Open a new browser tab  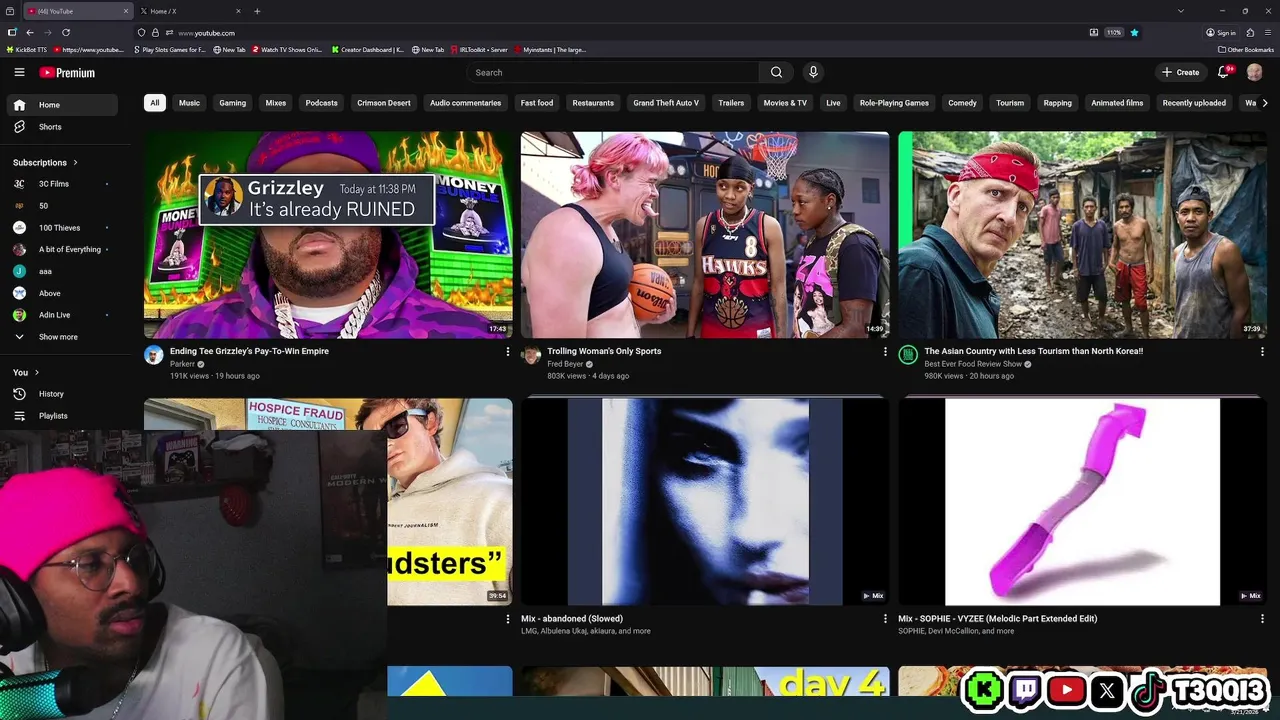click(x=257, y=11)
